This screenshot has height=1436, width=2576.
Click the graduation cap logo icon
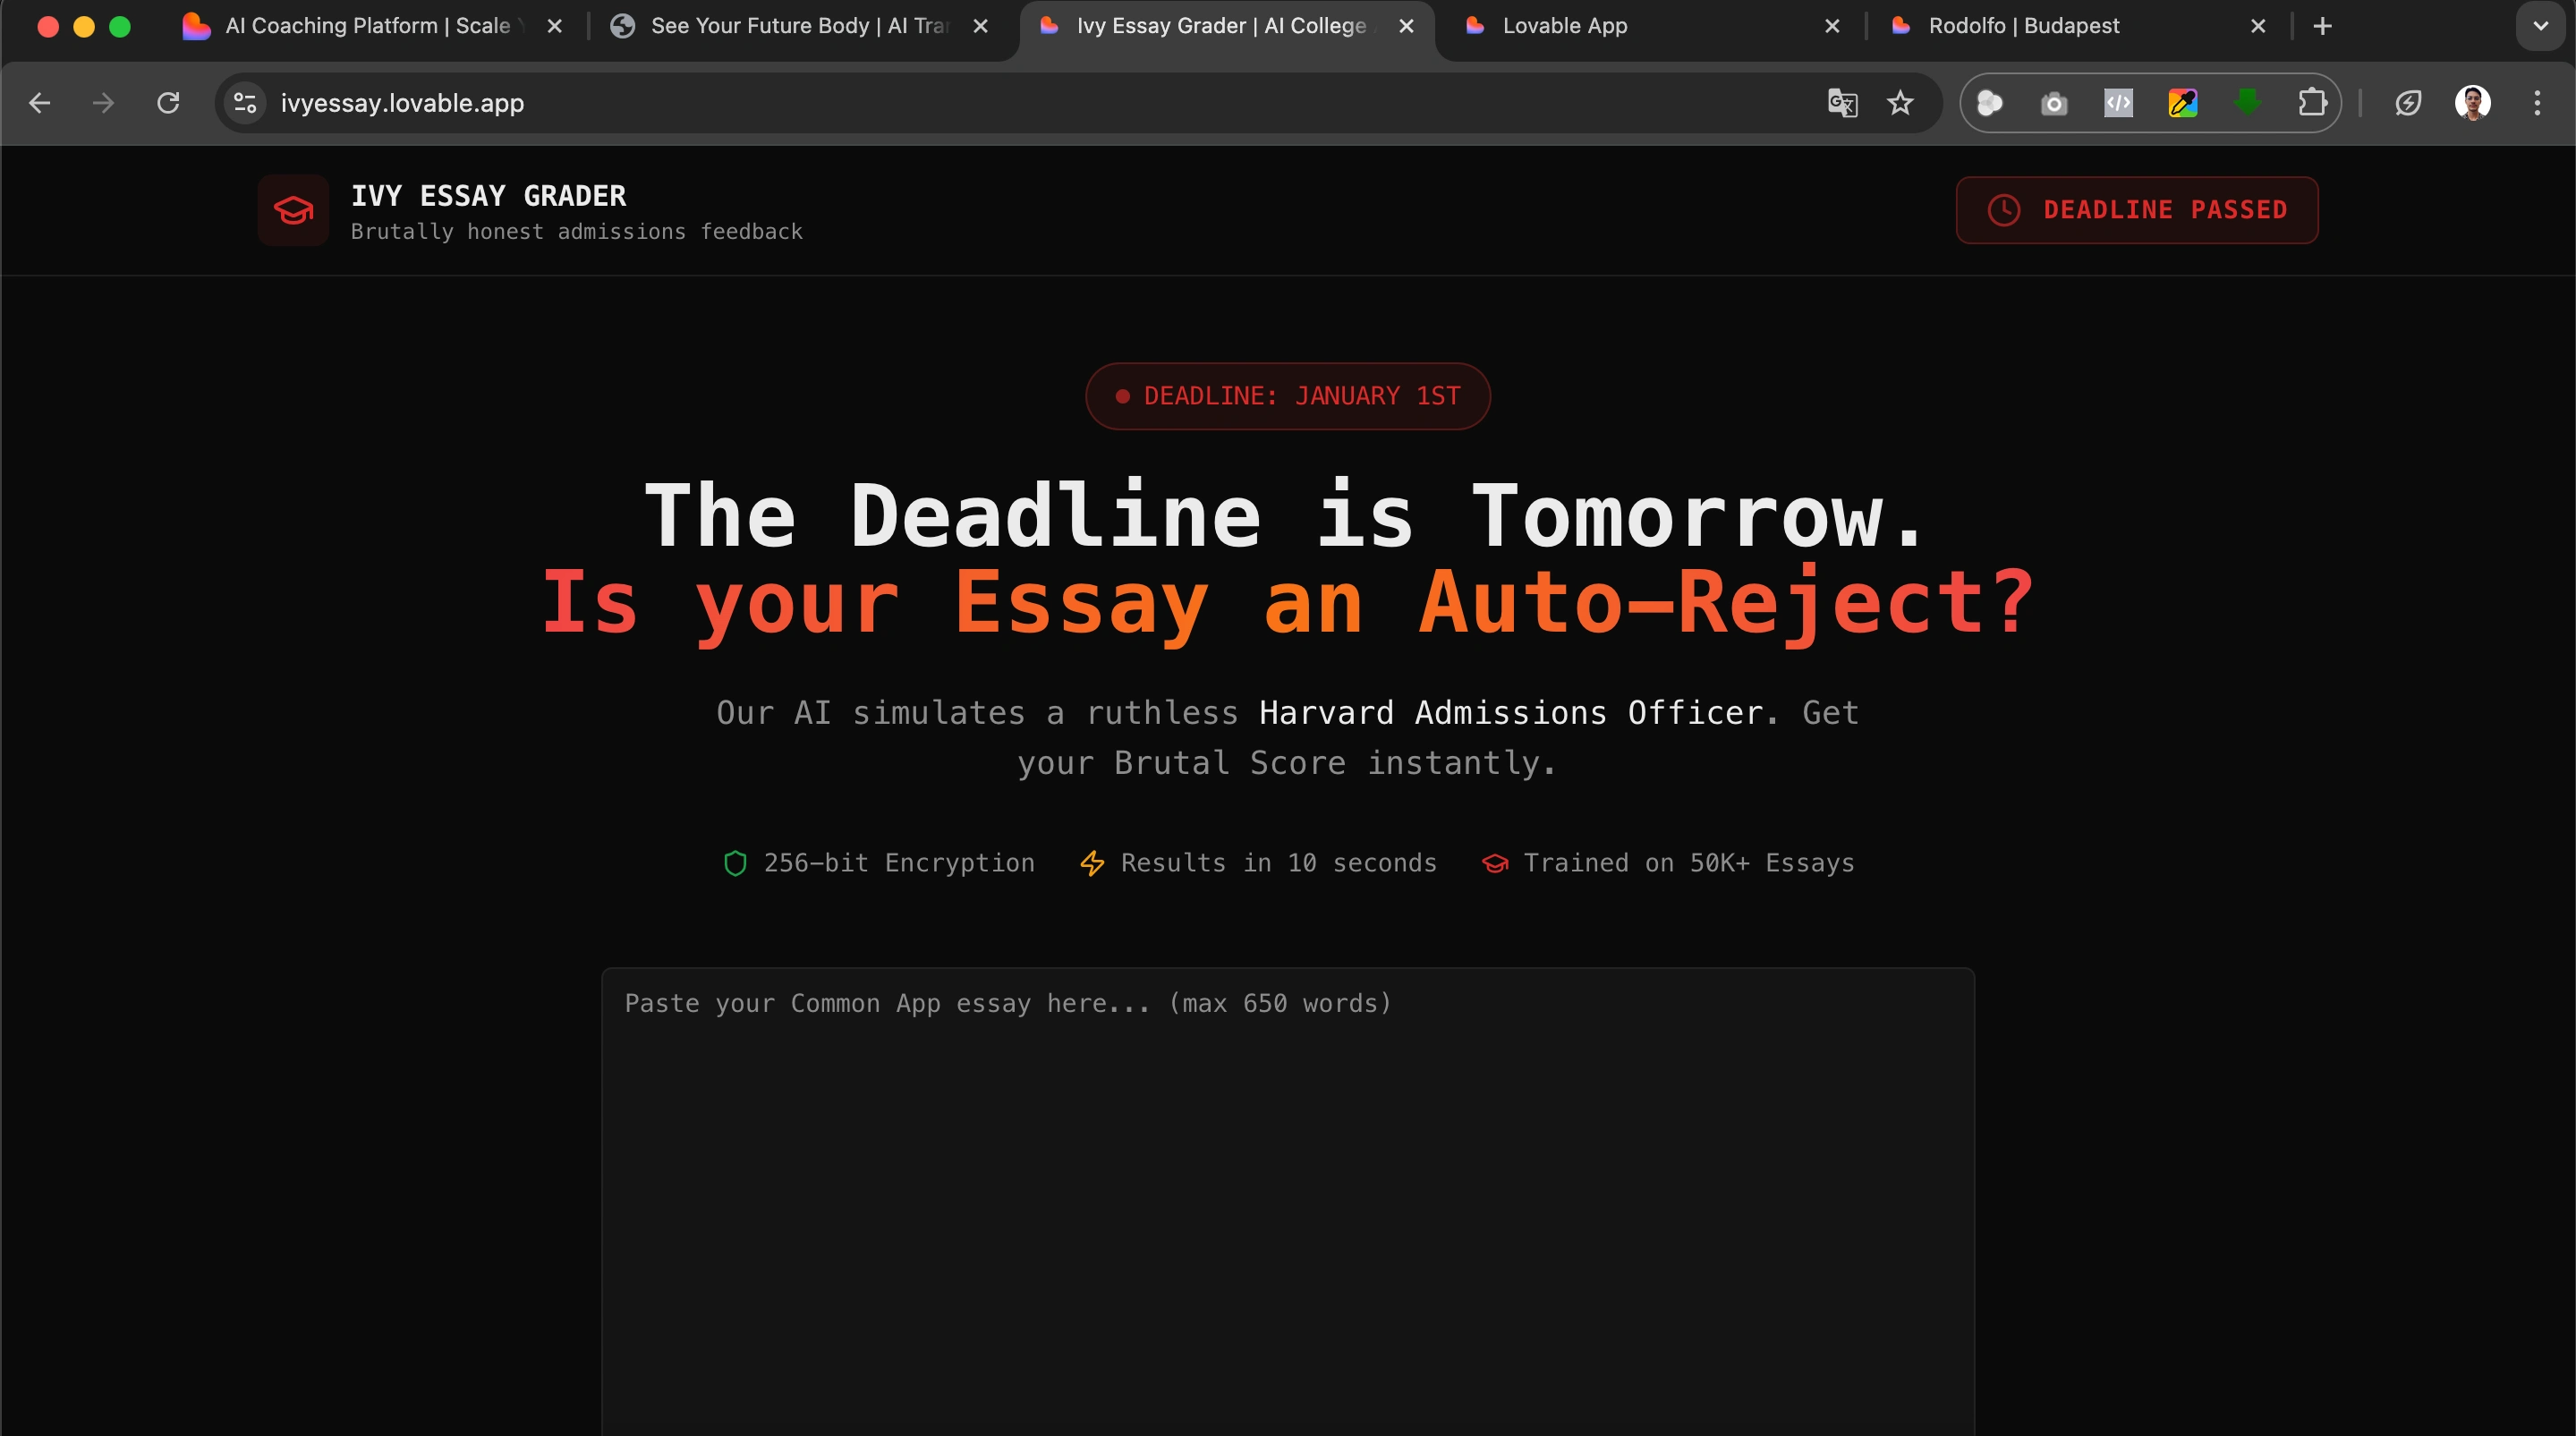(x=293, y=210)
